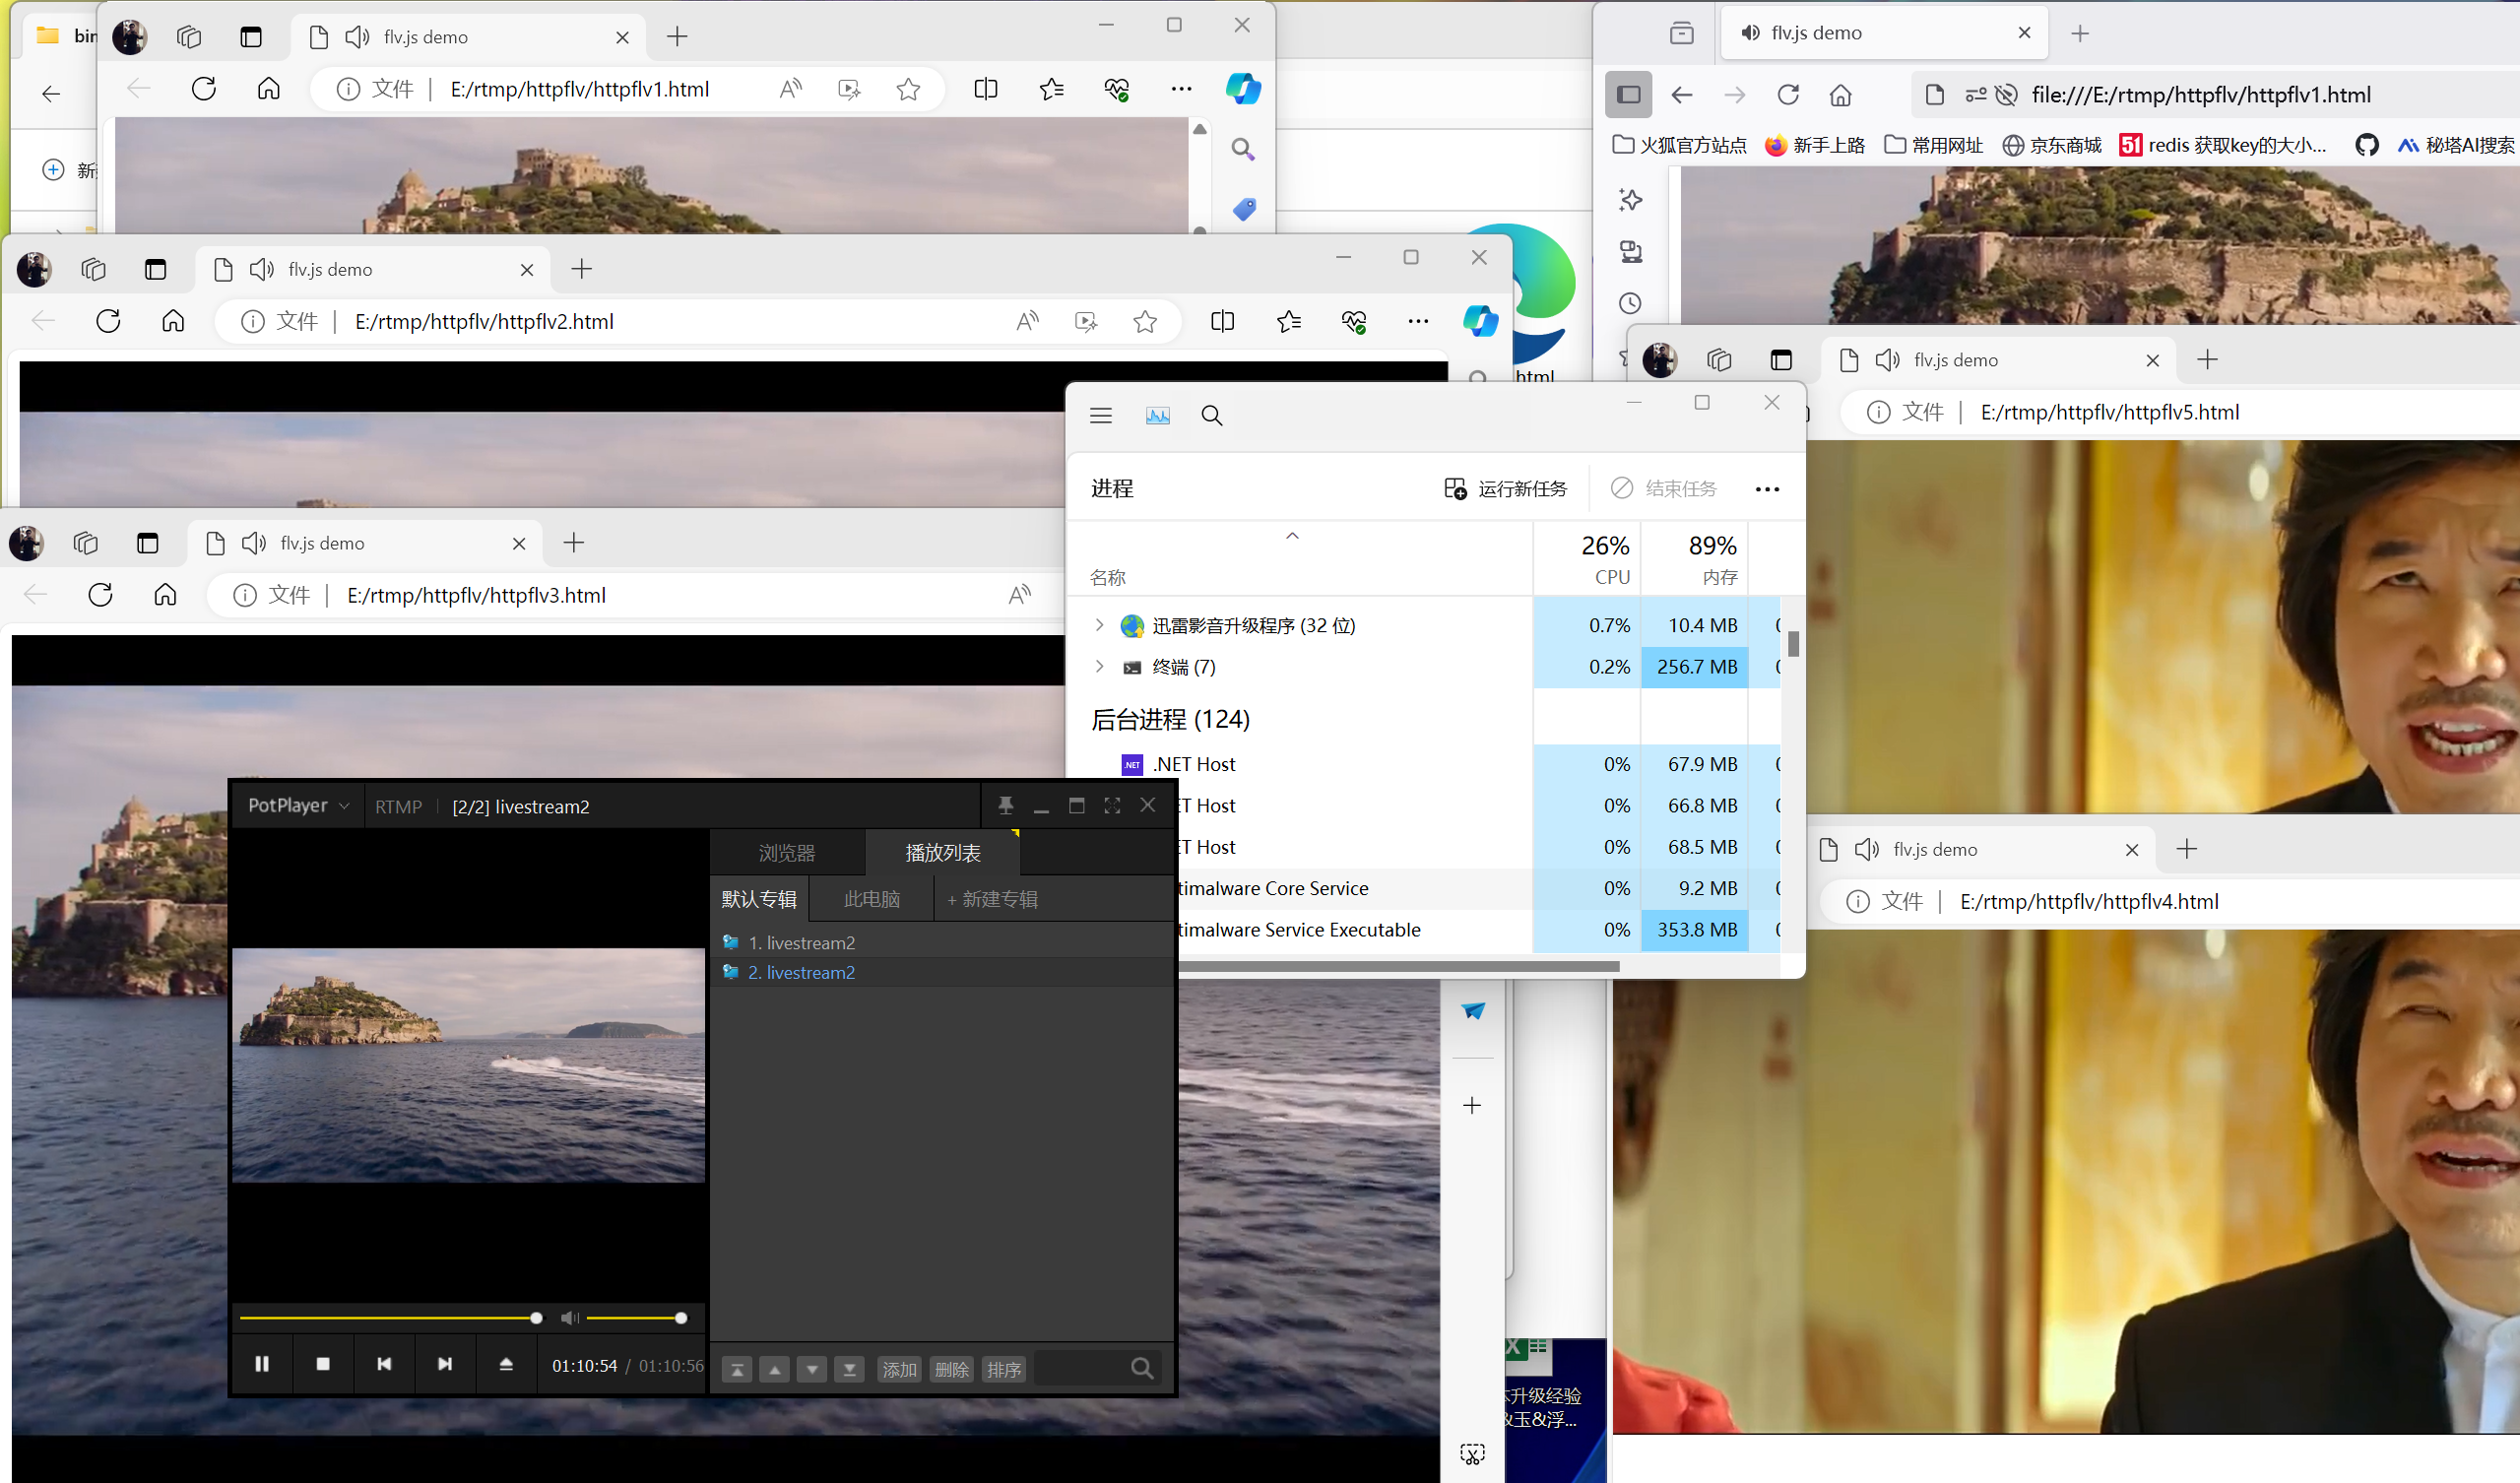Click 运行新任务 in Task Manager
The height and width of the screenshot is (1483, 2520).
coord(1506,489)
